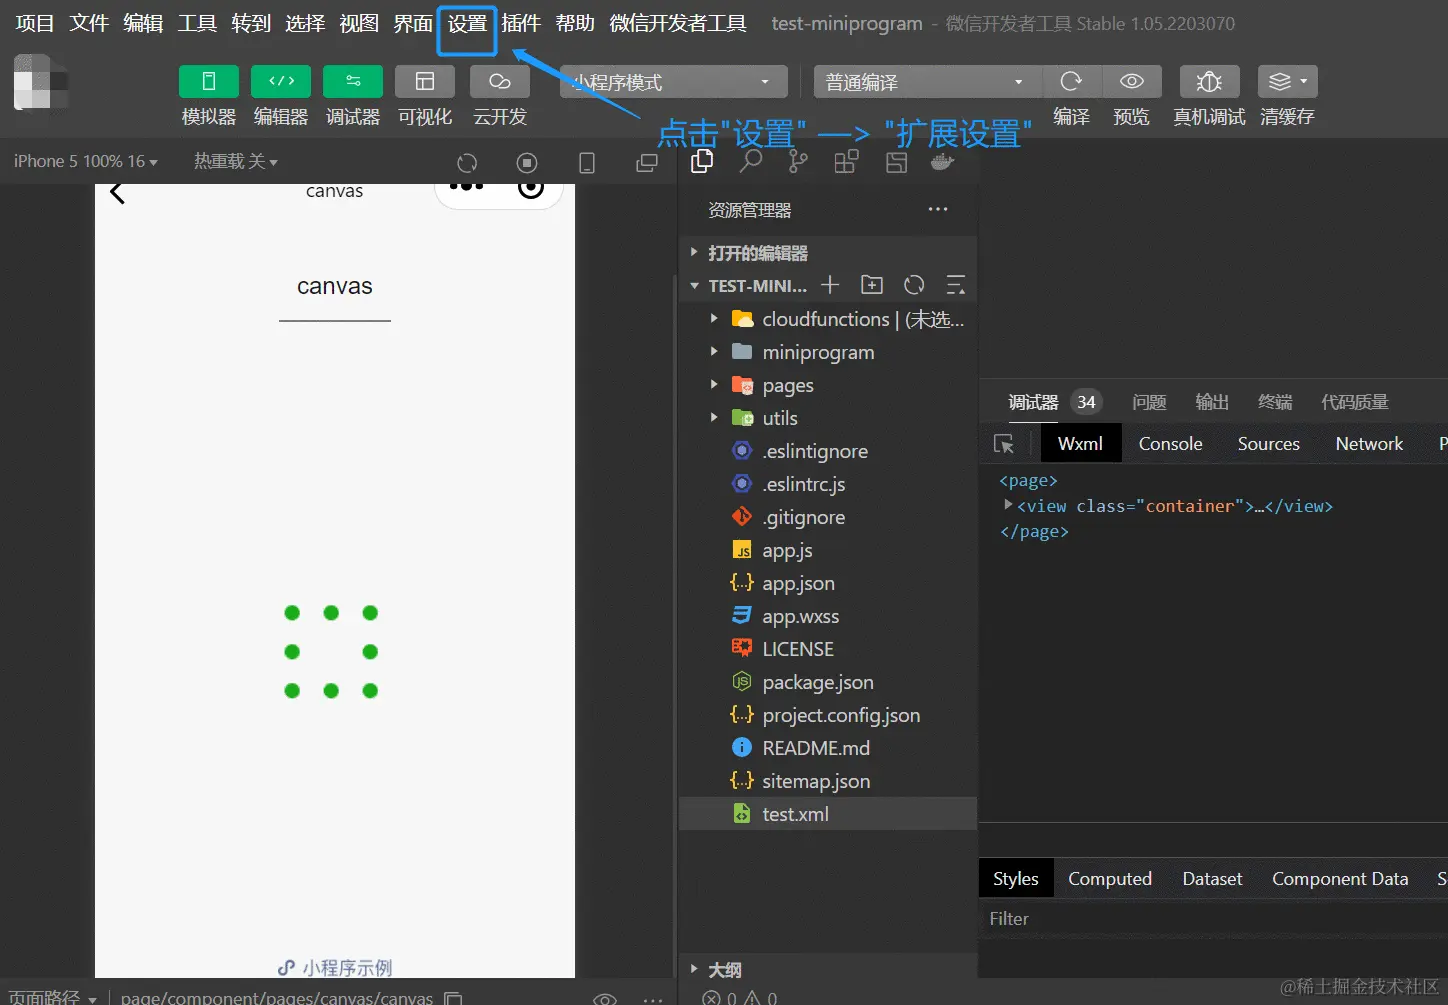Viewport: 1448px width, 1005px height.
Task: Click the layout panel icon beside extensions
Action: (x=896, y=162)
